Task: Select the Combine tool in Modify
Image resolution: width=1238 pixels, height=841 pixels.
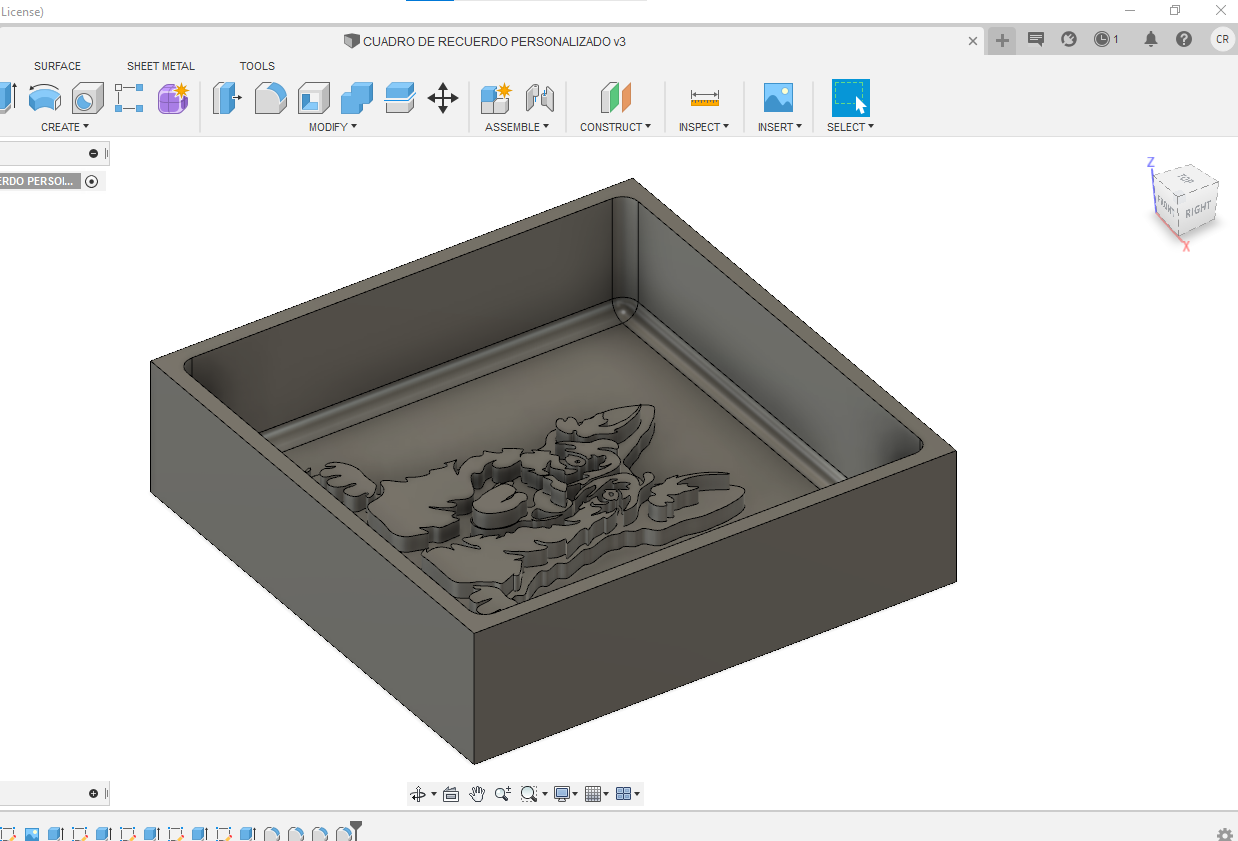Action: pos(357,98)
